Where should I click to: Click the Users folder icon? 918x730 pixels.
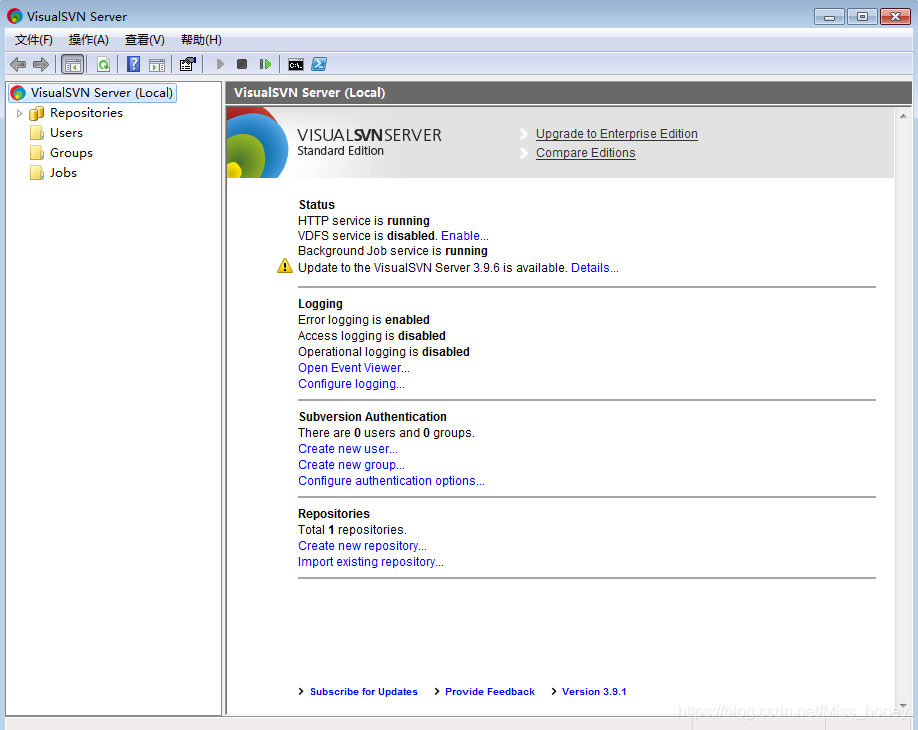click(x=37, y=133)
